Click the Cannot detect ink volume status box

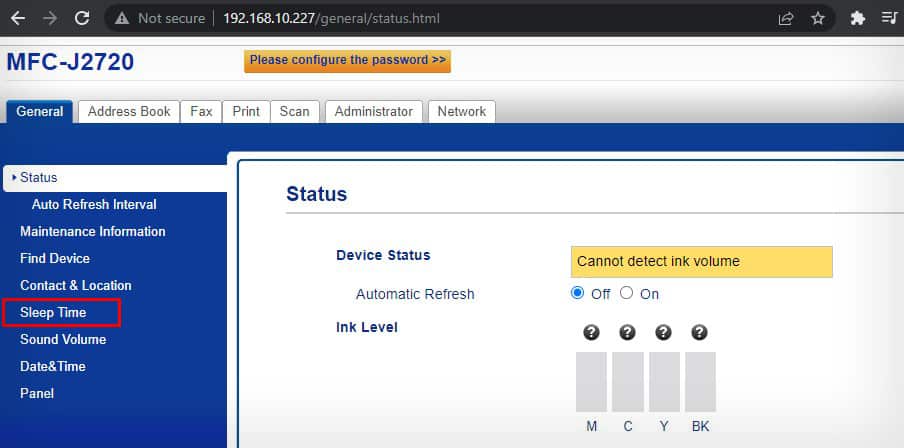tap(702, 262)
